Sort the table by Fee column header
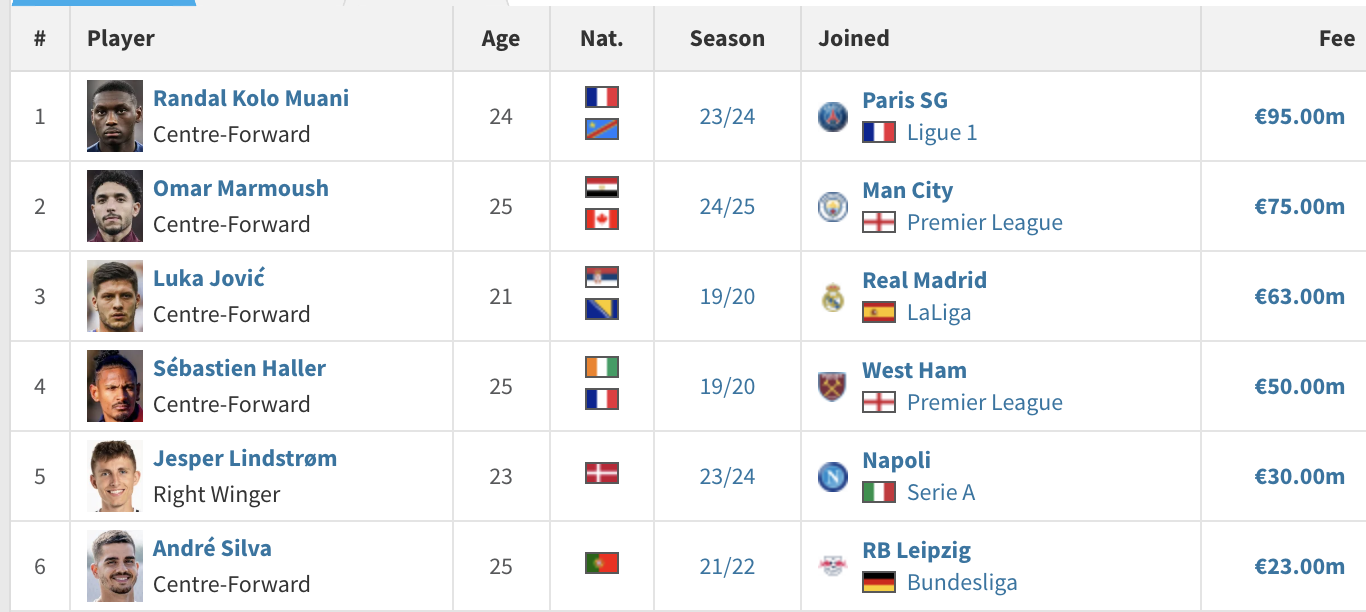Image resolution: width=1366 pixels, height=612 pixels. tap(1337, 39)
